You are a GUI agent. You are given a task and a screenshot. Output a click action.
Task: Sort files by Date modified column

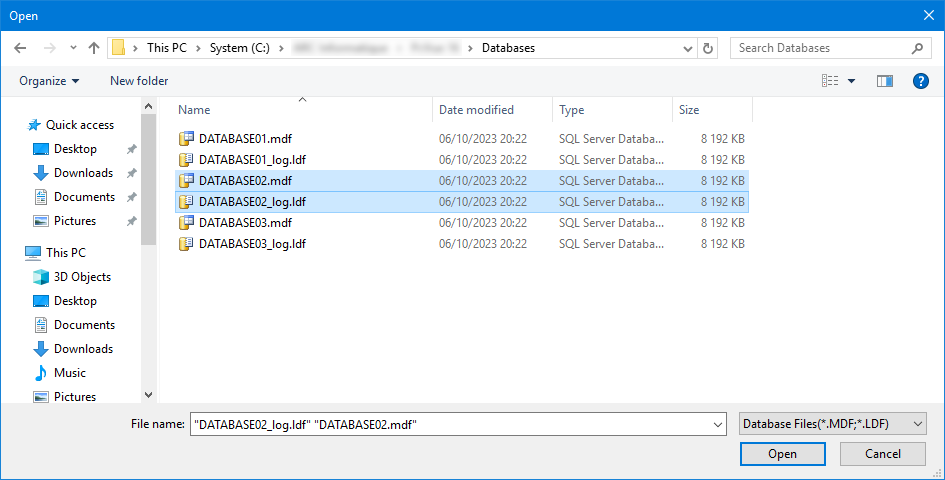476,110
